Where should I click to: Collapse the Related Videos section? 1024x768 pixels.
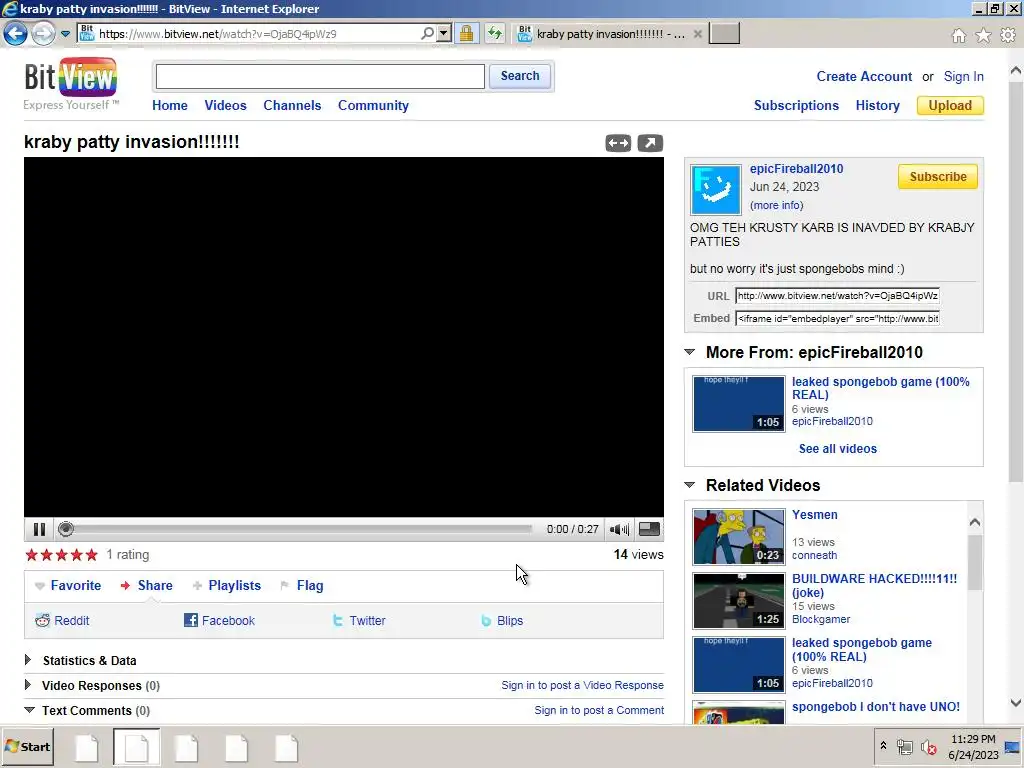690,485
